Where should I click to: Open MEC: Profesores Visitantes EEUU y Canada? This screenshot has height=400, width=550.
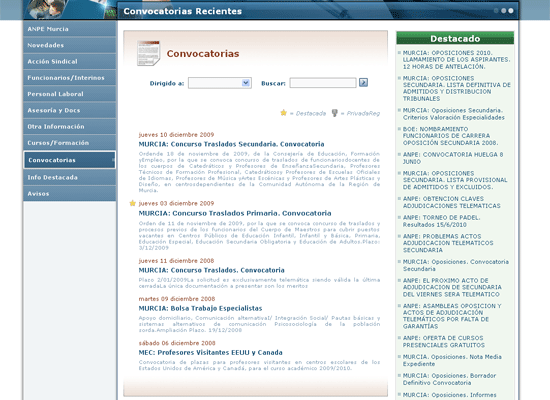click(x=210, y=353)
